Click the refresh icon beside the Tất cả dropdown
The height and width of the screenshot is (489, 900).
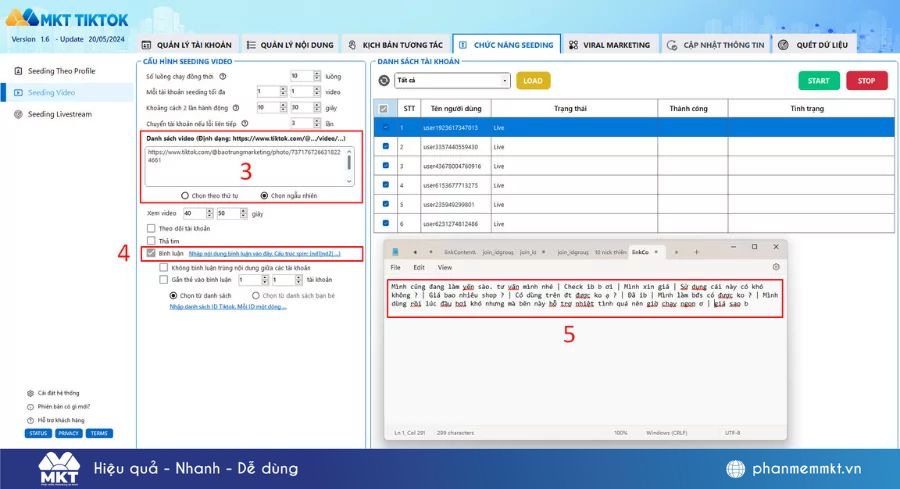tap(384, 80)
